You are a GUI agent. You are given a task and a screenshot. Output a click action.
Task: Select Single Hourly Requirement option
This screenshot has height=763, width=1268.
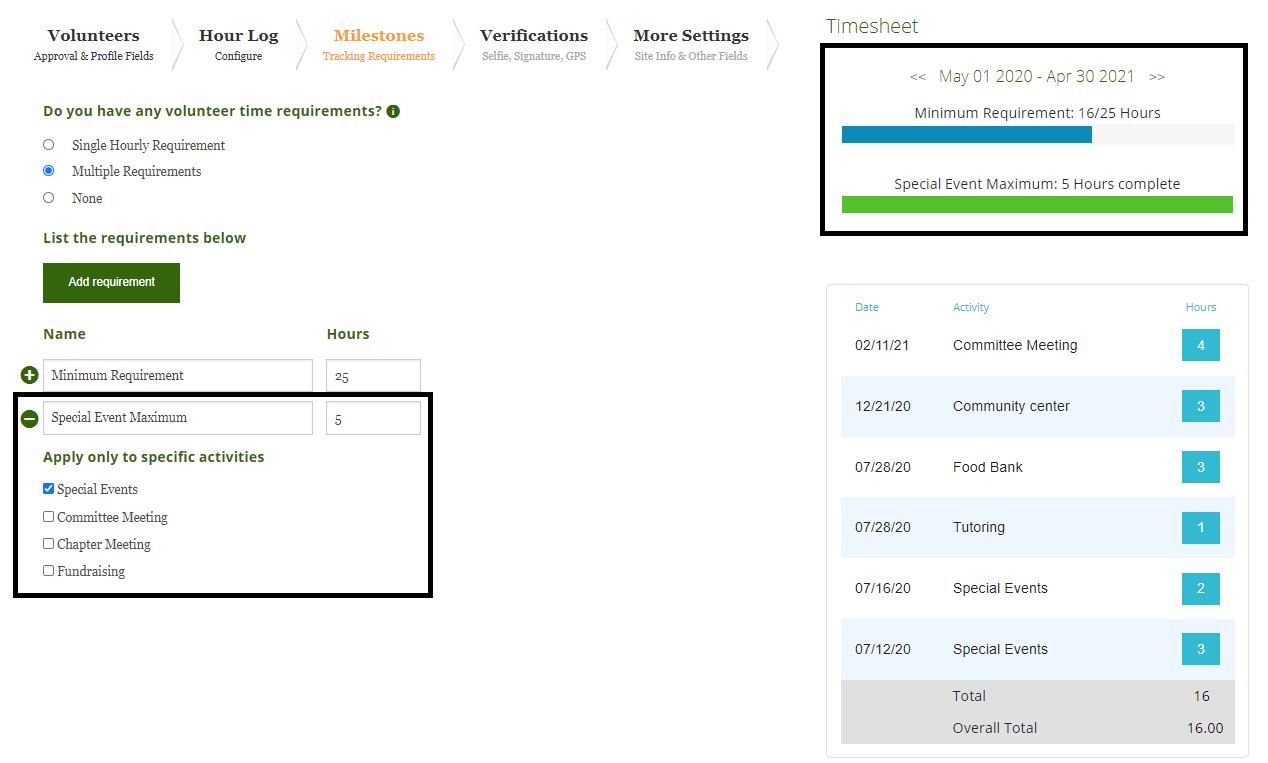click(48, 145)
